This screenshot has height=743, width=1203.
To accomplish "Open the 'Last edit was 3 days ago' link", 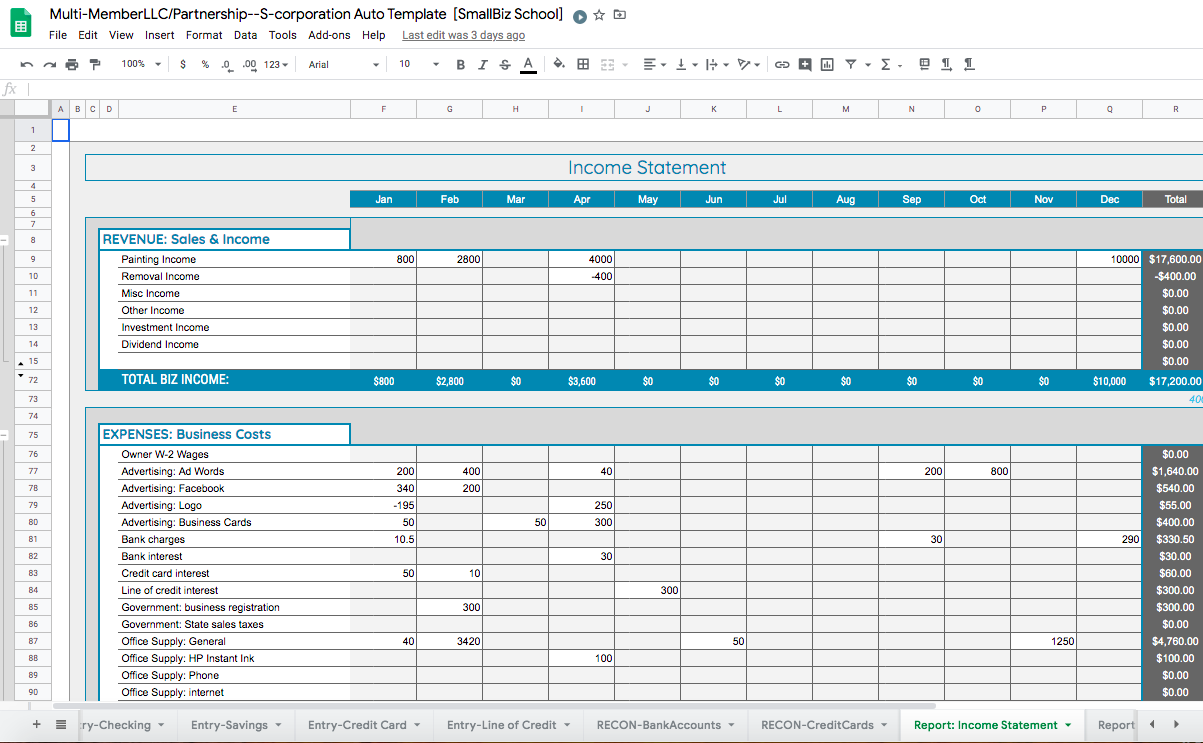I will (463, 35).
